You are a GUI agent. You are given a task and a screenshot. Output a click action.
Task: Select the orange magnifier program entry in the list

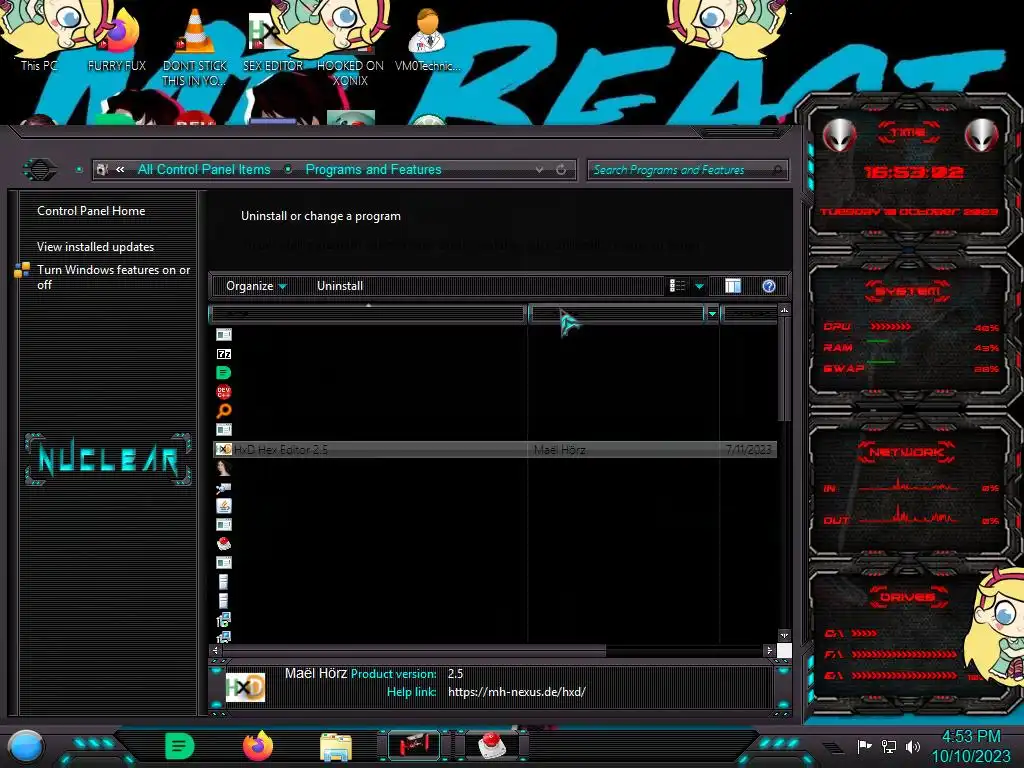pos(223,411)
